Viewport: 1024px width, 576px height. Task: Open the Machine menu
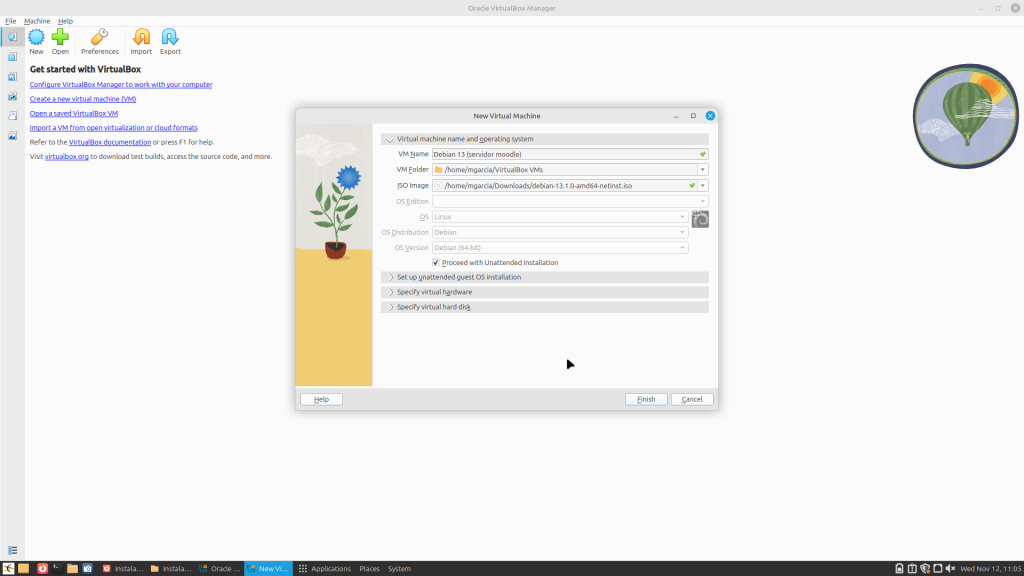click(x=37, y=21)
